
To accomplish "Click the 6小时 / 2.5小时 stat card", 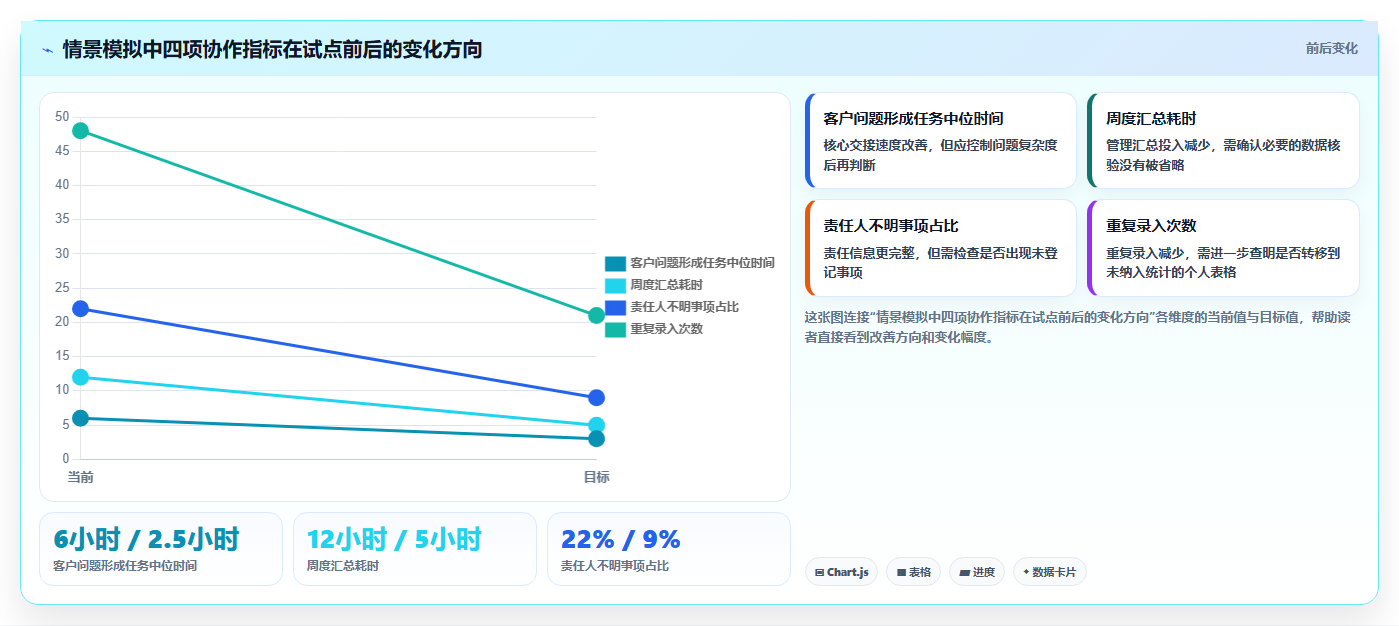I will [x=161, y=549].
